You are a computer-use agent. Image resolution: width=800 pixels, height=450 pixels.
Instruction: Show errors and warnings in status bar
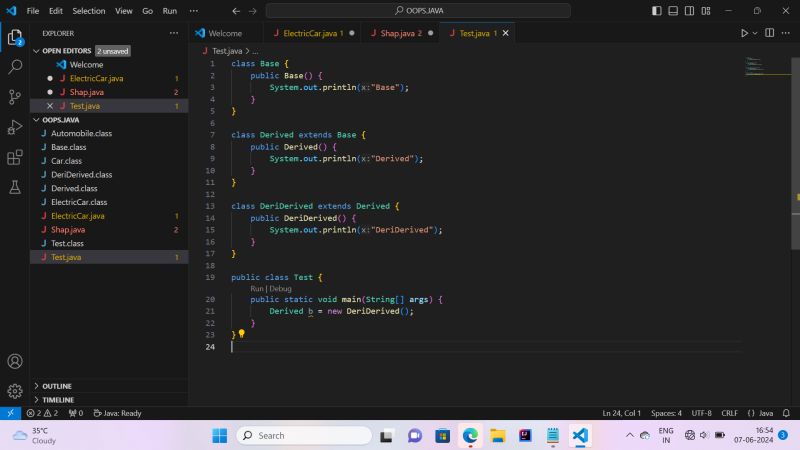[x=42, y=413]
